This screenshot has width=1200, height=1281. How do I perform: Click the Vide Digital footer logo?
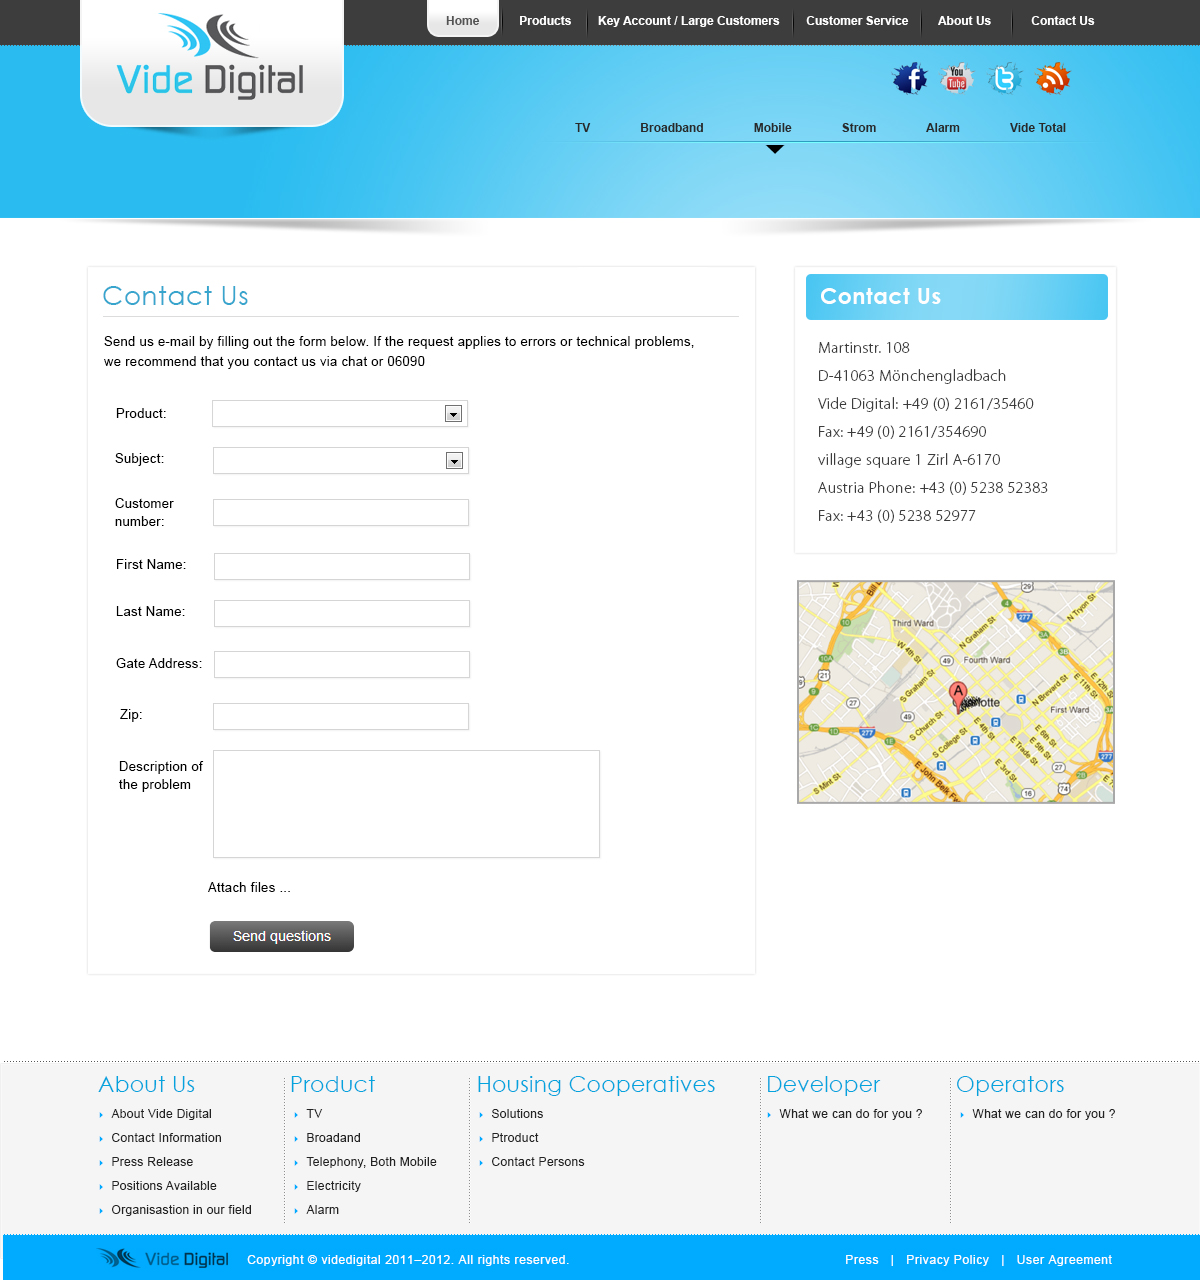pos(163,1259)
